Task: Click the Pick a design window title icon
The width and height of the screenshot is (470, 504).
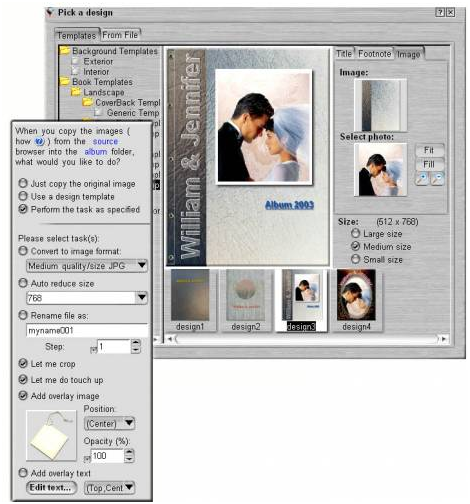Action: [50, 12]
